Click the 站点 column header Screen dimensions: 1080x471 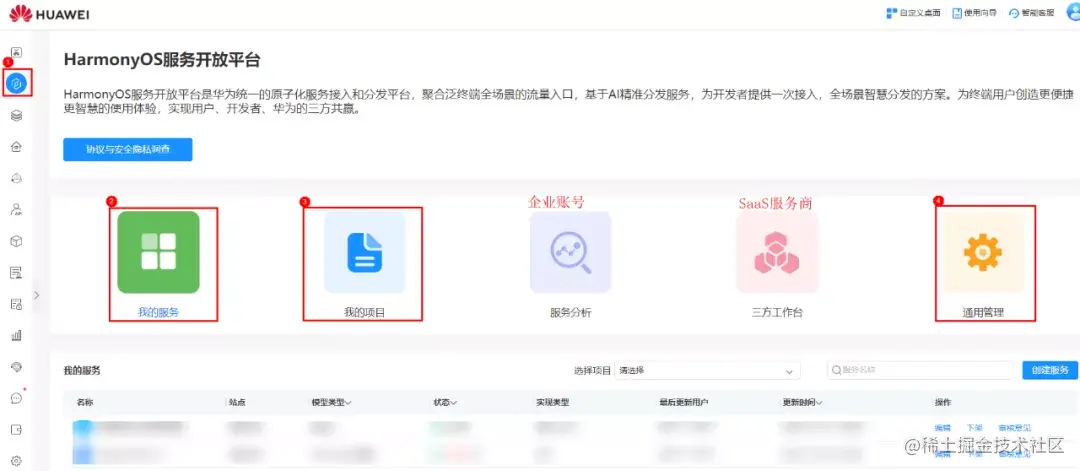[x=237, y=403]
